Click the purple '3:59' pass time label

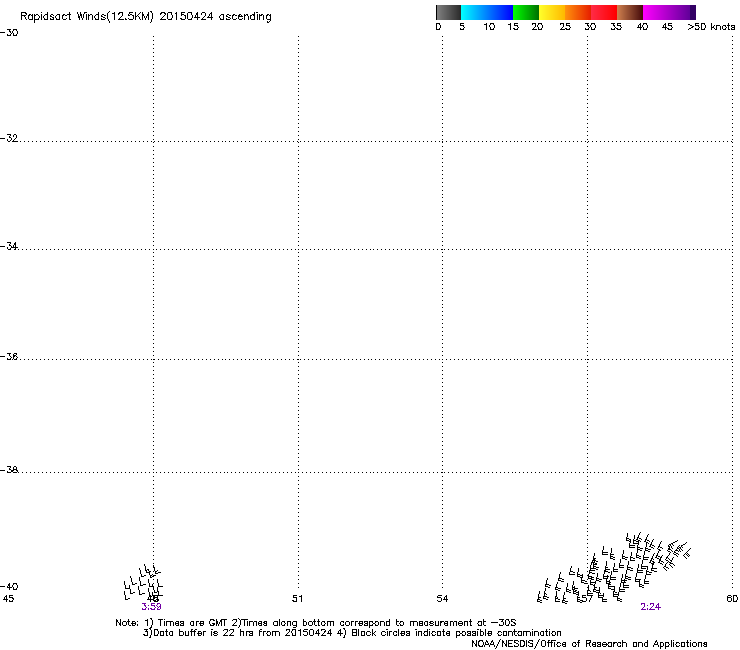point(151,607)
